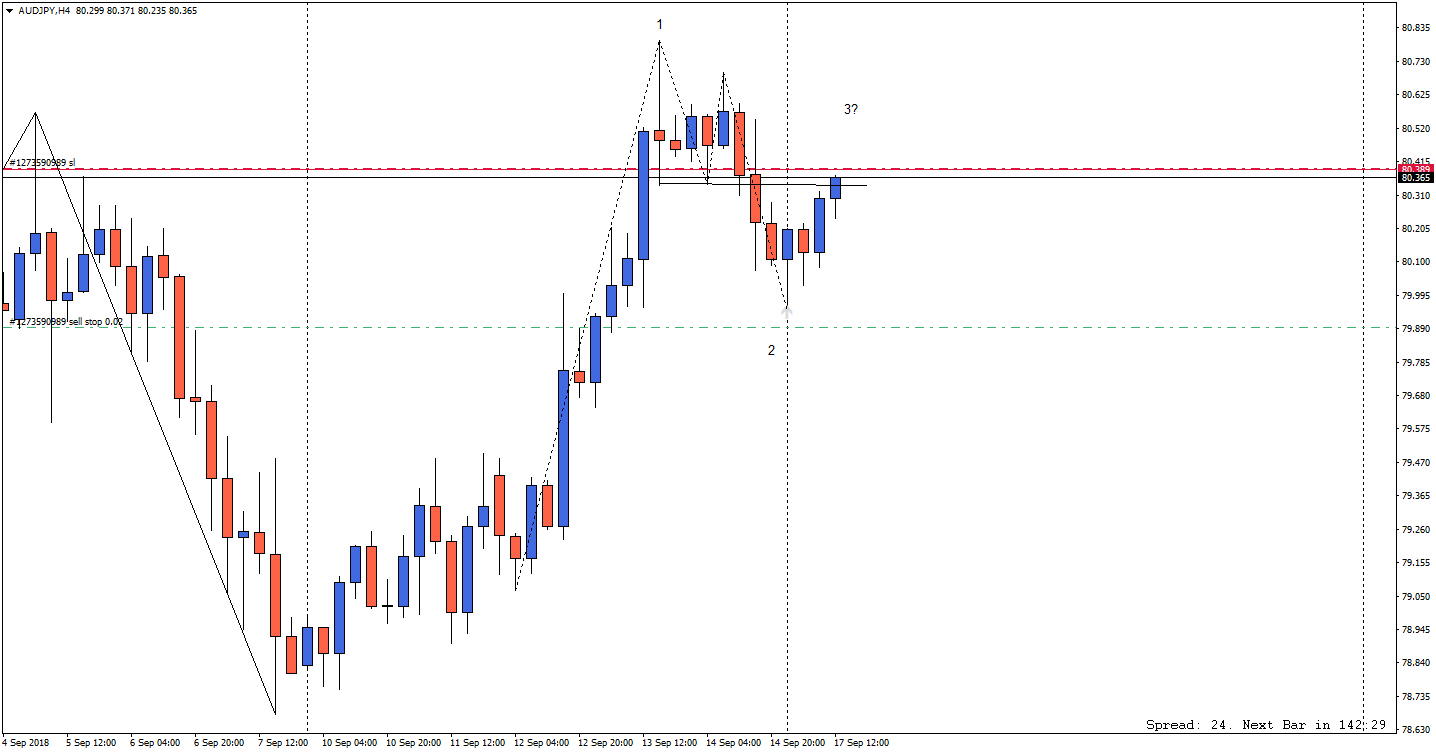1436x754 pixels.
Task: Click the 79.995 price scale label
Action: click(1414, 296)
